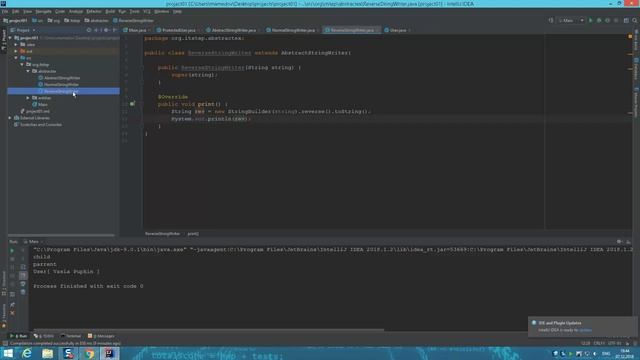The width and height of the screenshot is (640, 360).
Task: Open the Terminal tool window button
Action: click(71, 336)
